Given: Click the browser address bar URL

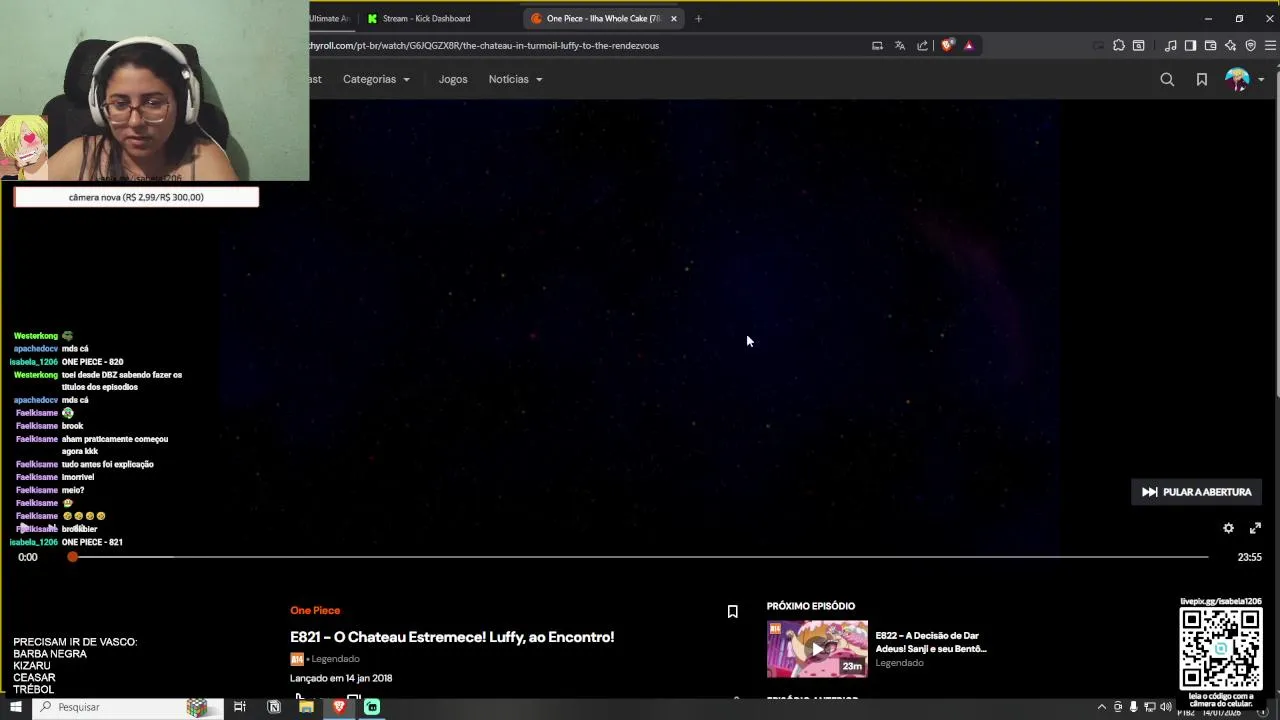Looking at the screenshot, I should [484, 45].
